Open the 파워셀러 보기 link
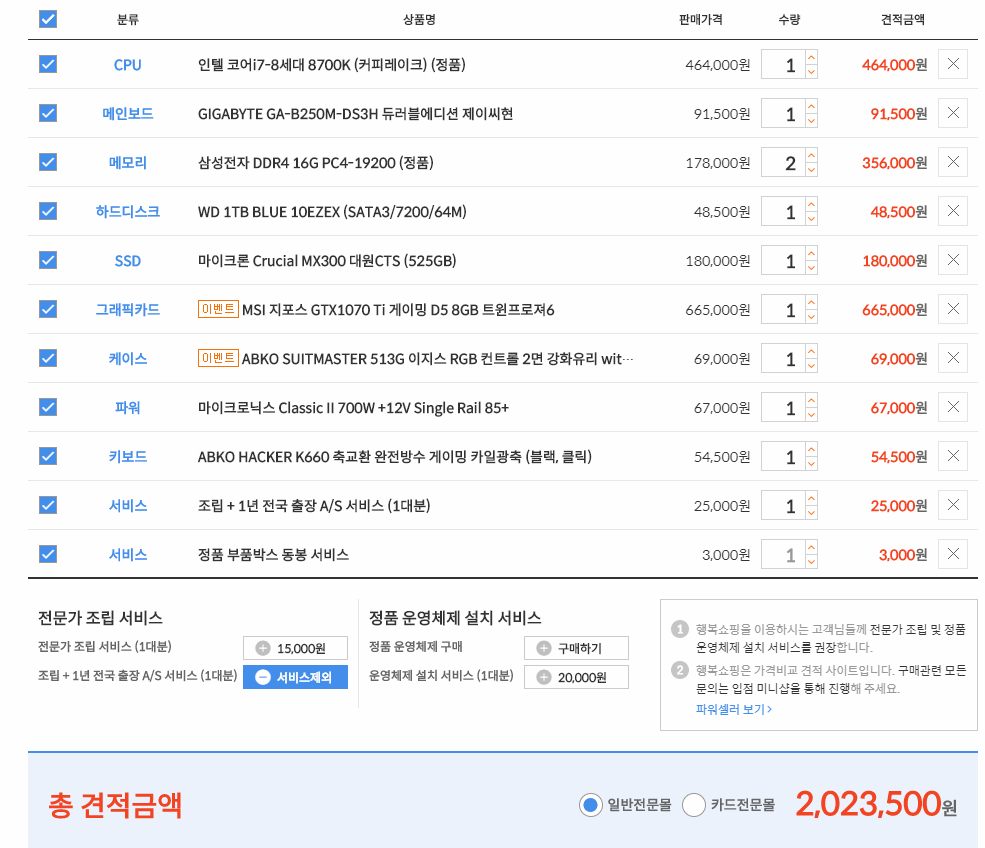This screenshot has height=848, width=985. pyautogui.click(x=734, y=709)
